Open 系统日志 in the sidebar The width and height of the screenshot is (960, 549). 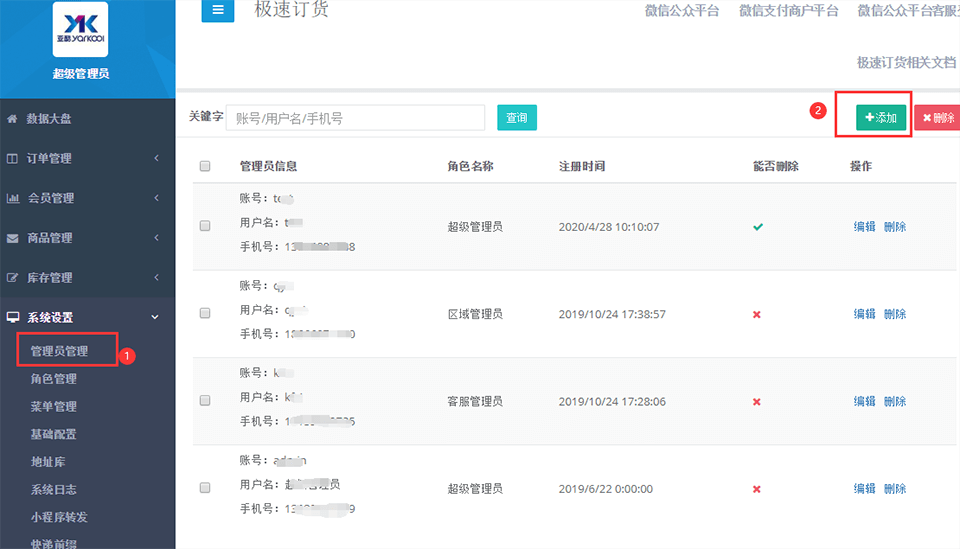[54, 490]
